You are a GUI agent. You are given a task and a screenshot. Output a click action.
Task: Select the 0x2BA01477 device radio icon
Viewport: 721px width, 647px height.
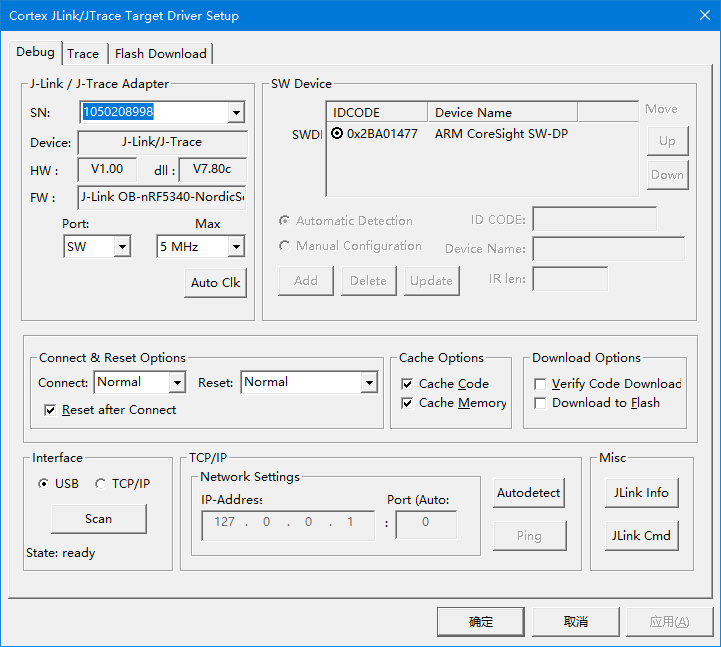point(337,133)
